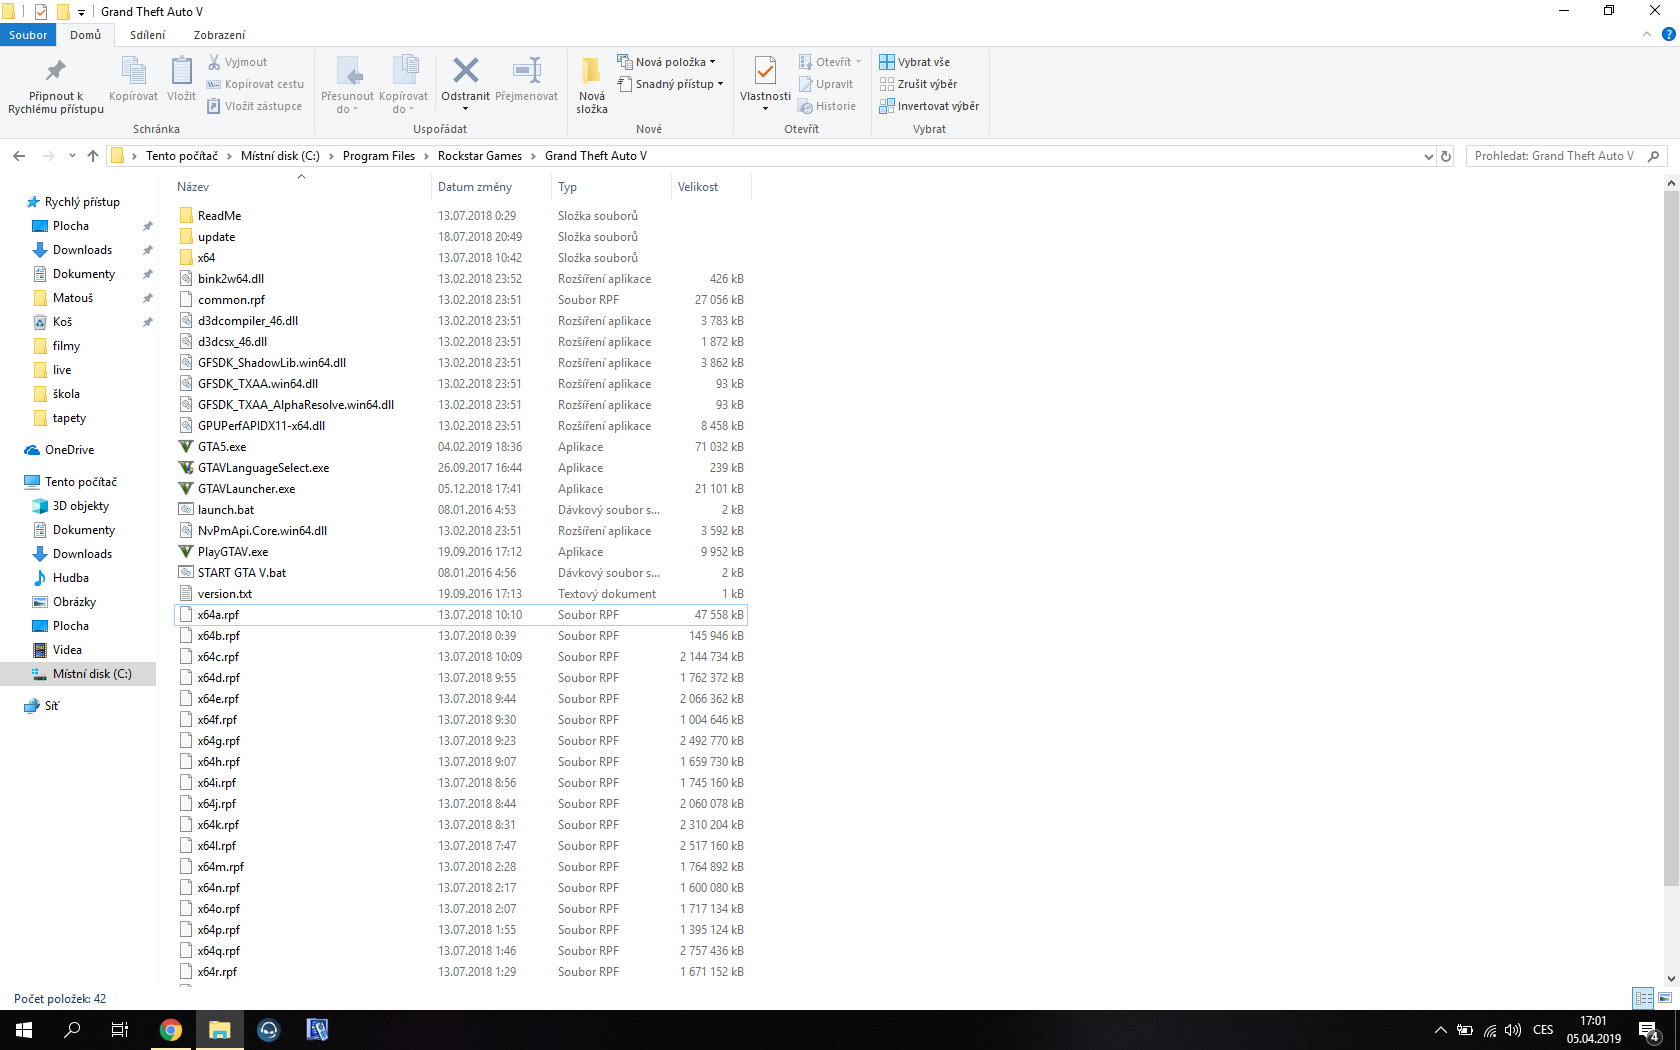1680x1050 pixels.
Task: Go up one folder level
Action: point(93,156)
